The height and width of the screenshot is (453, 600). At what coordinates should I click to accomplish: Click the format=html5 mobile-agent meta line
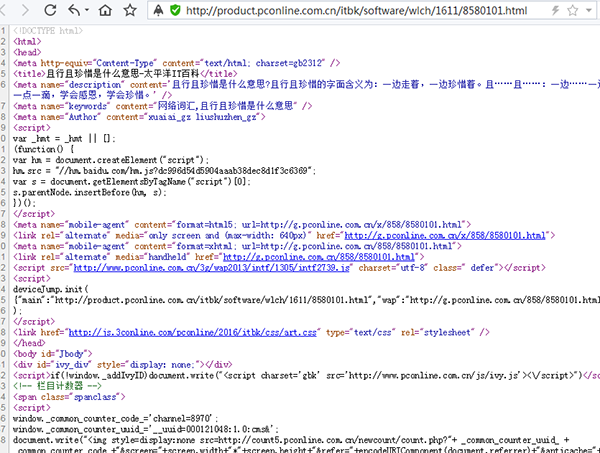tap(242, 225)
